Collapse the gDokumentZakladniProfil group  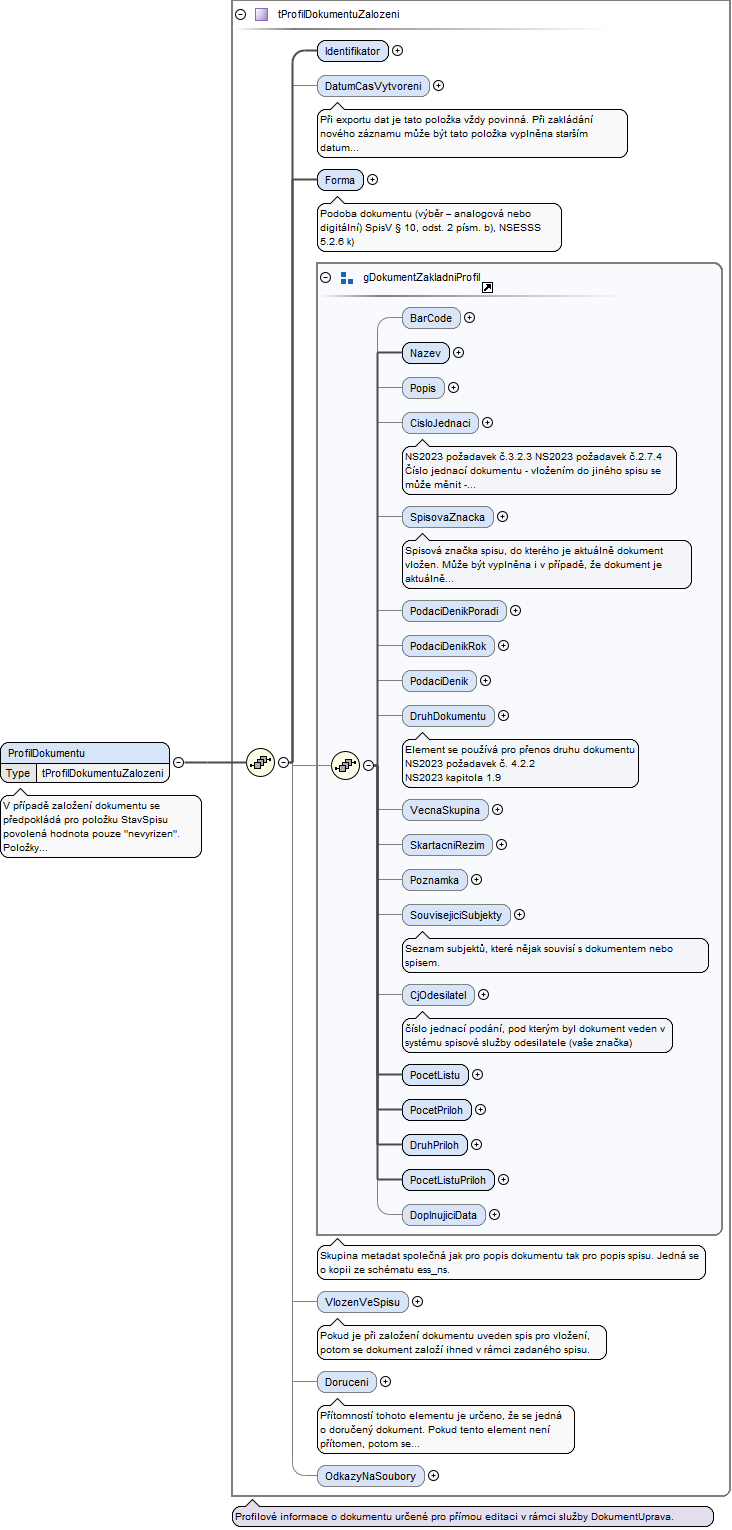(325, 278)
